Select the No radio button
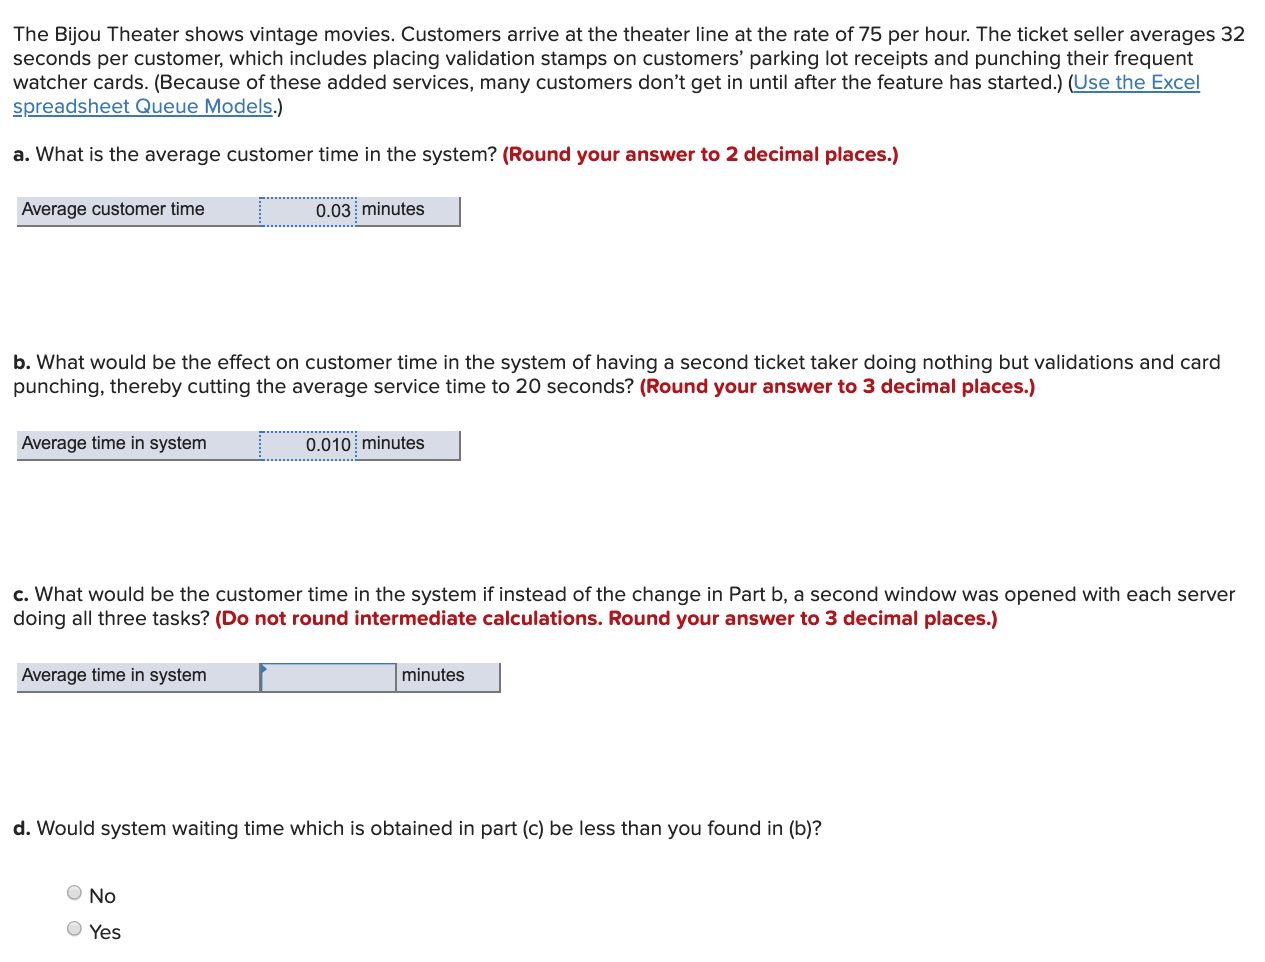Viewport: 1265px width, 962px height. [74, 892]
